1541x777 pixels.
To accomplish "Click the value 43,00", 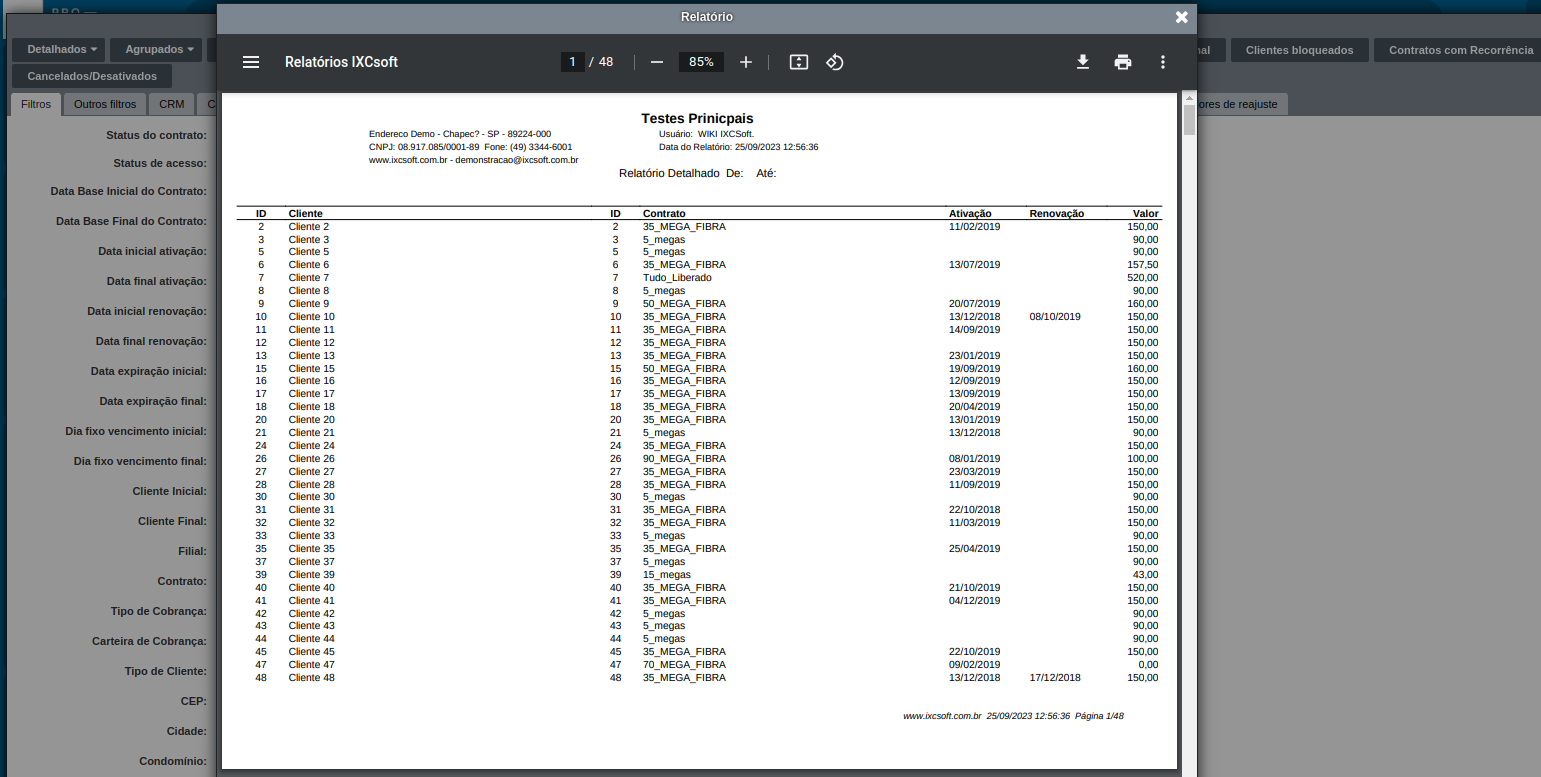I will (1146, 575).
